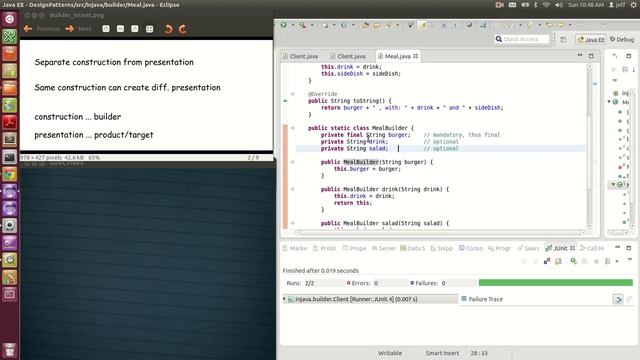Open the Markers view tab
Viewport: 640px width, 360px height.
click(295, 248)
